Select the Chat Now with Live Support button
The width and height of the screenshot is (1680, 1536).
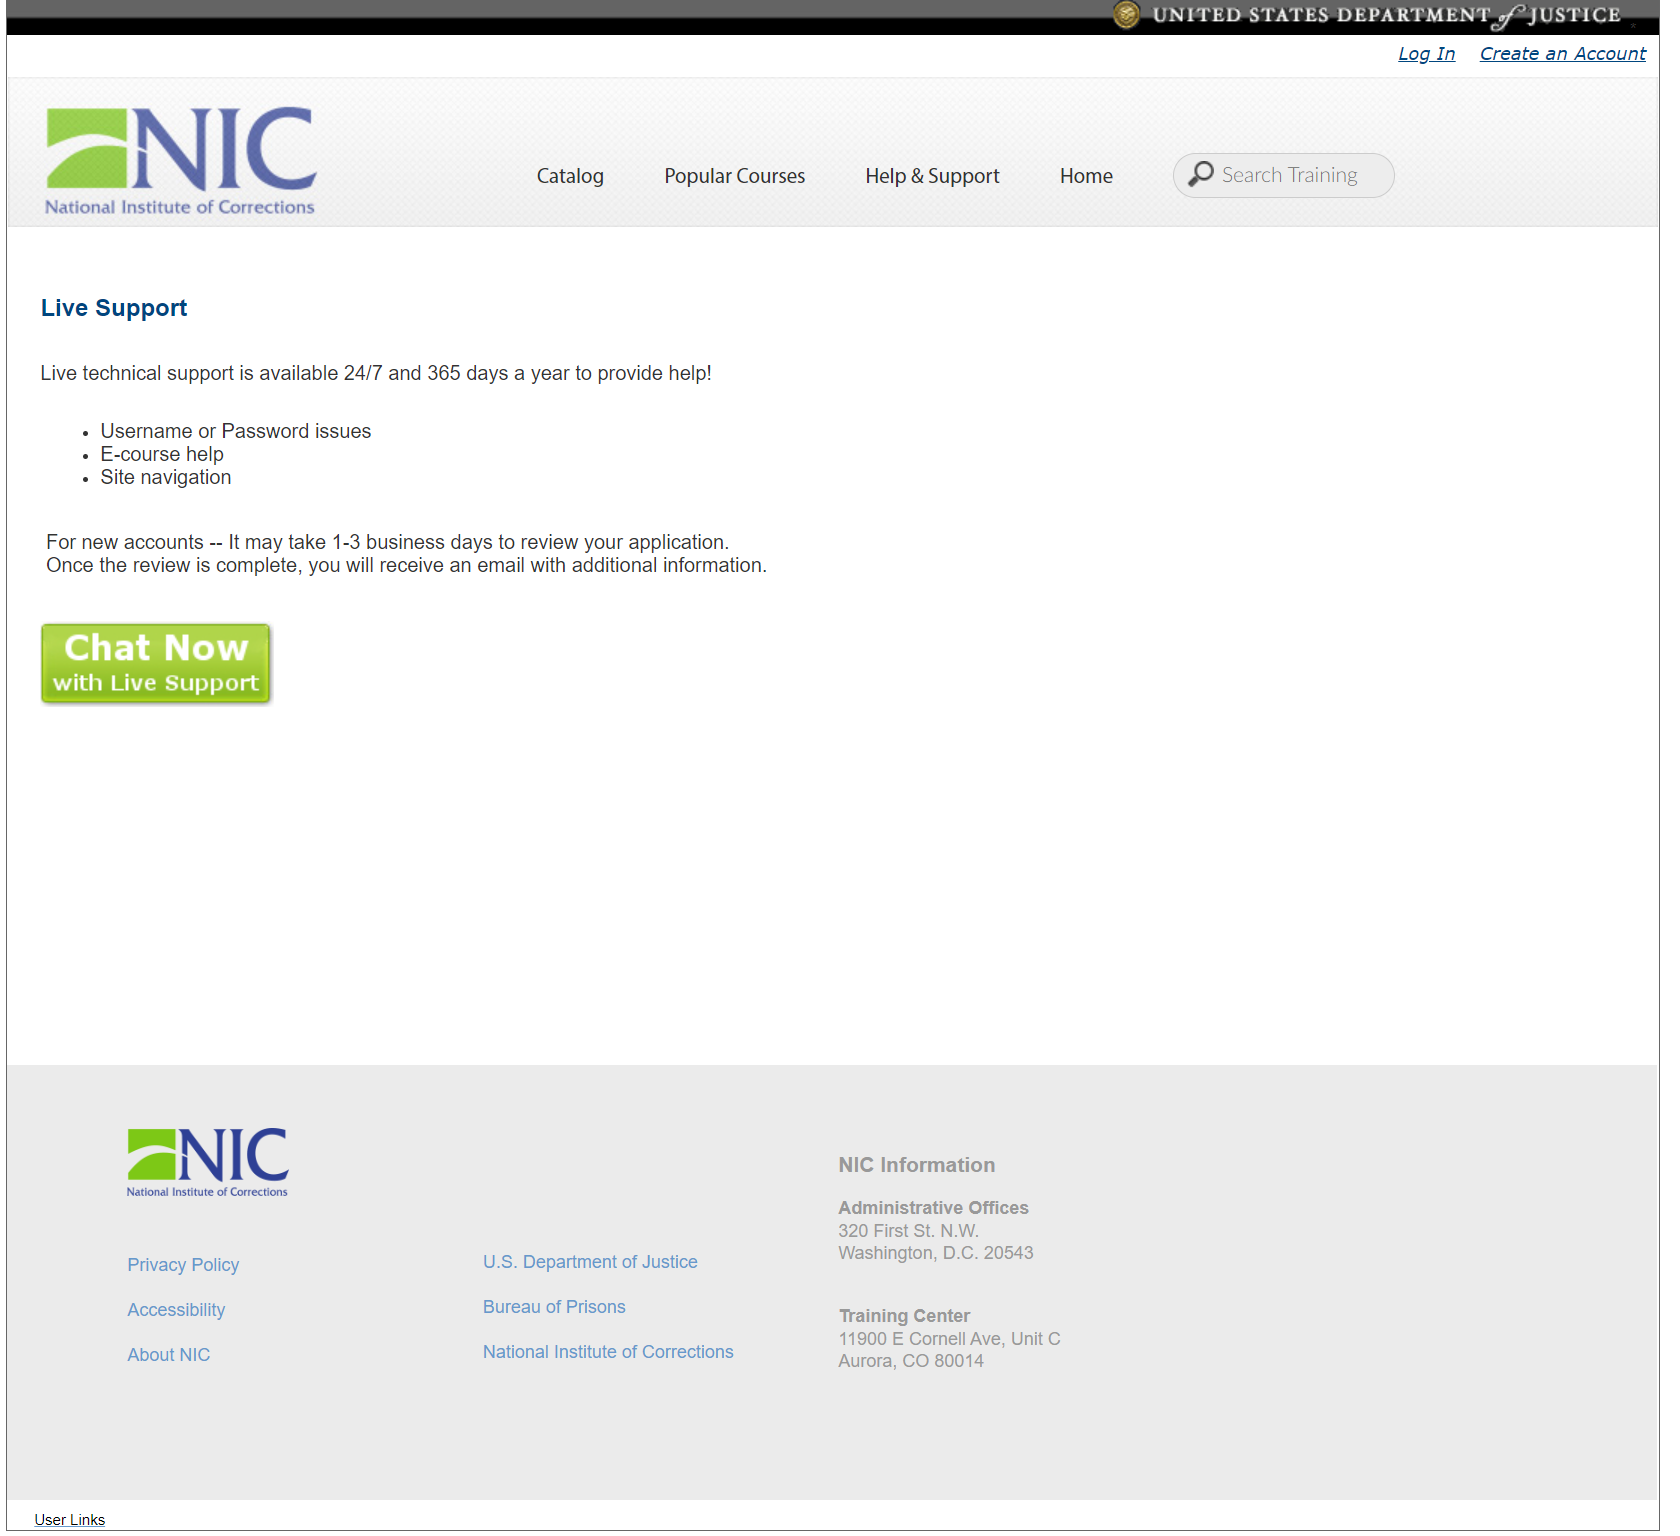(155, 663)
